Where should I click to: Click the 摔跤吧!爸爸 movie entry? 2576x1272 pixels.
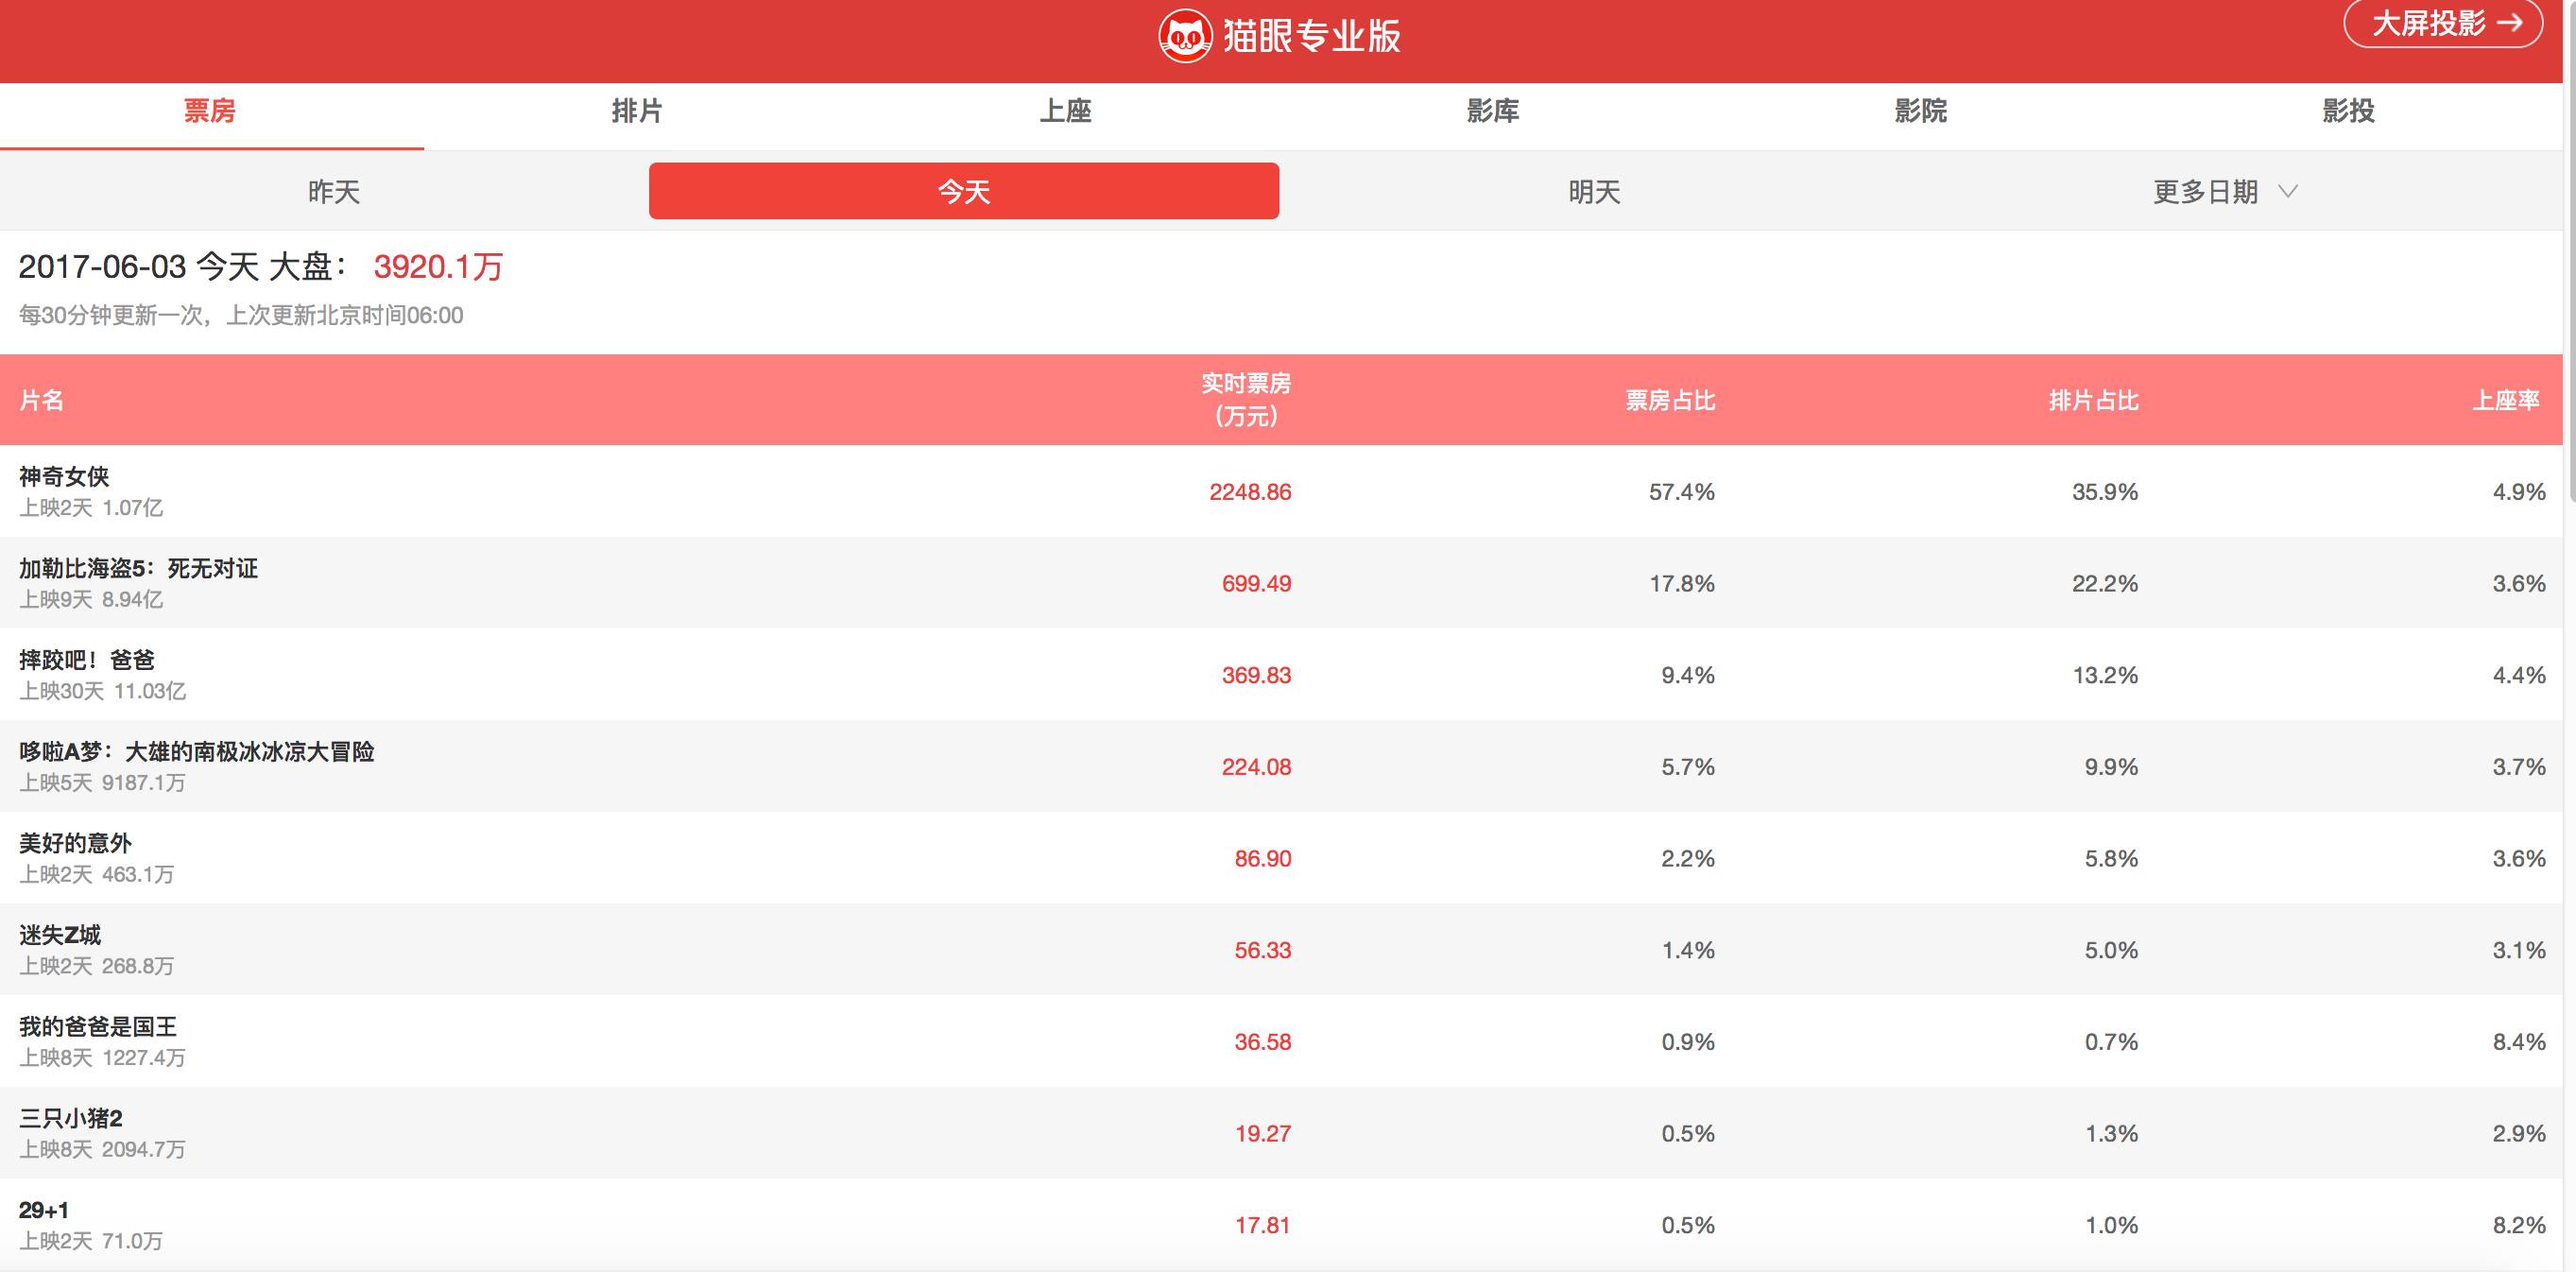click(x=87, y=660)
